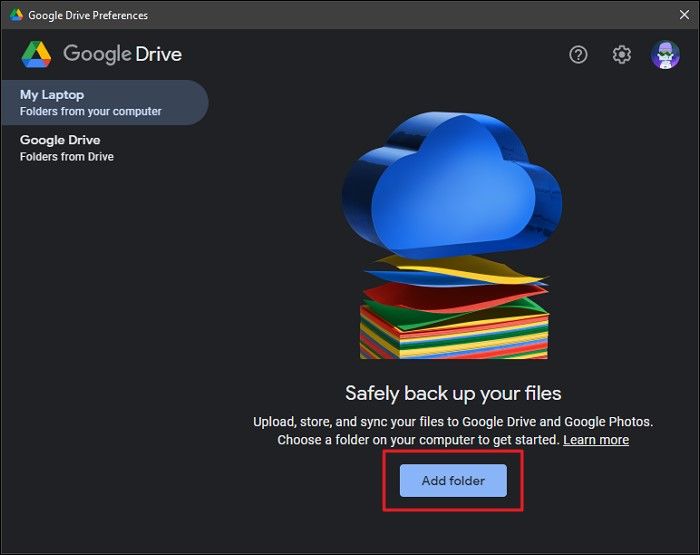Click the Google Drive triangle logo in header
Image resolution: width=700 pixels, height=555 pixels.
(37, 54)
